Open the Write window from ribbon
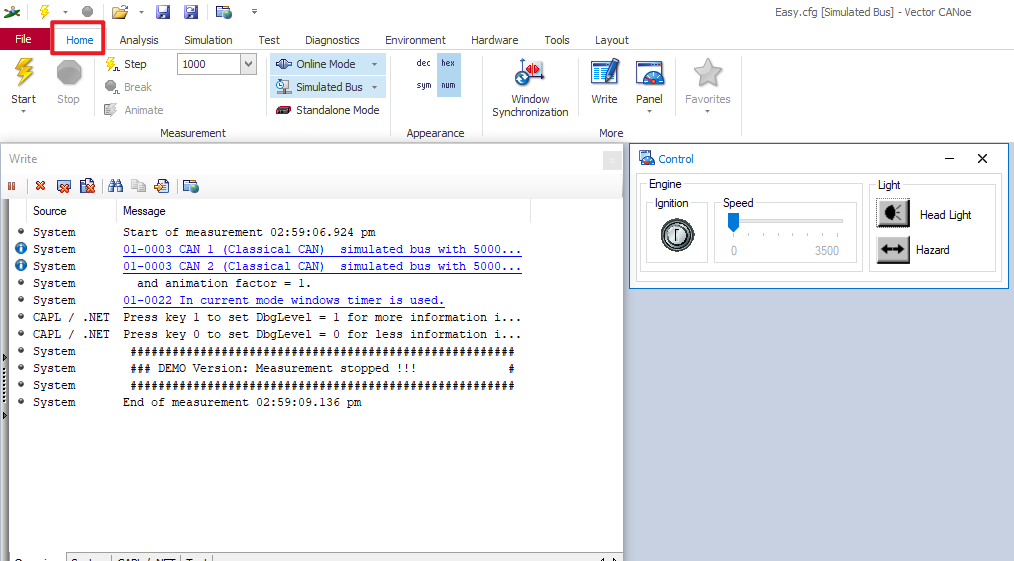 click(x=605, y=81)
